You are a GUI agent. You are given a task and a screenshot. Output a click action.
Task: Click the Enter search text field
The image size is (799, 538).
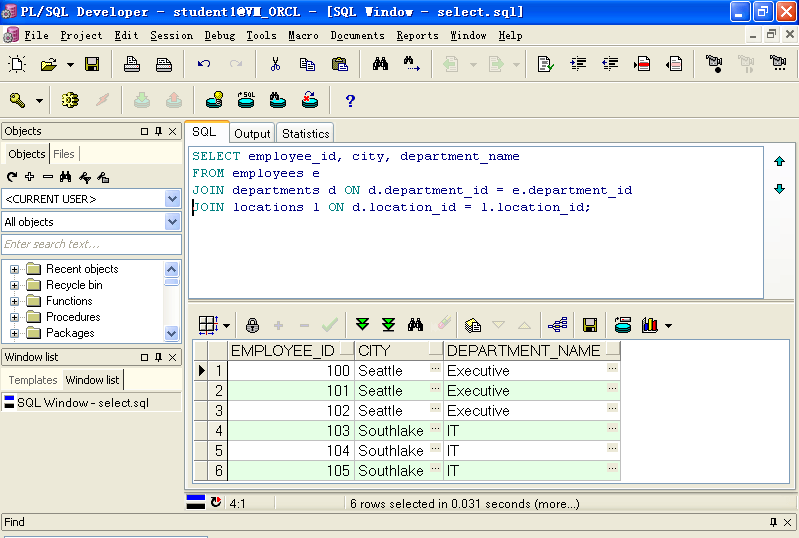(x=91, y=244)
